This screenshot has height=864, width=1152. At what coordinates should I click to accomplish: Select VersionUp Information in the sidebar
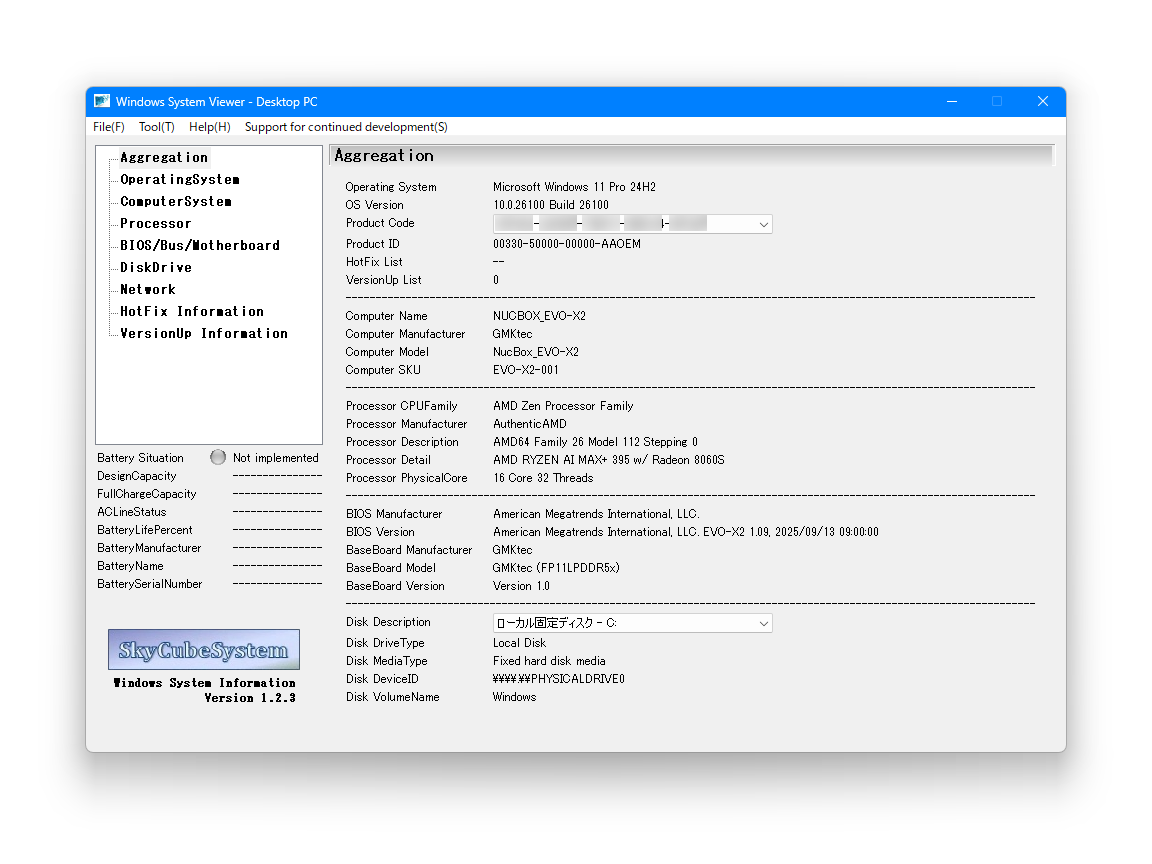(203, 333)
